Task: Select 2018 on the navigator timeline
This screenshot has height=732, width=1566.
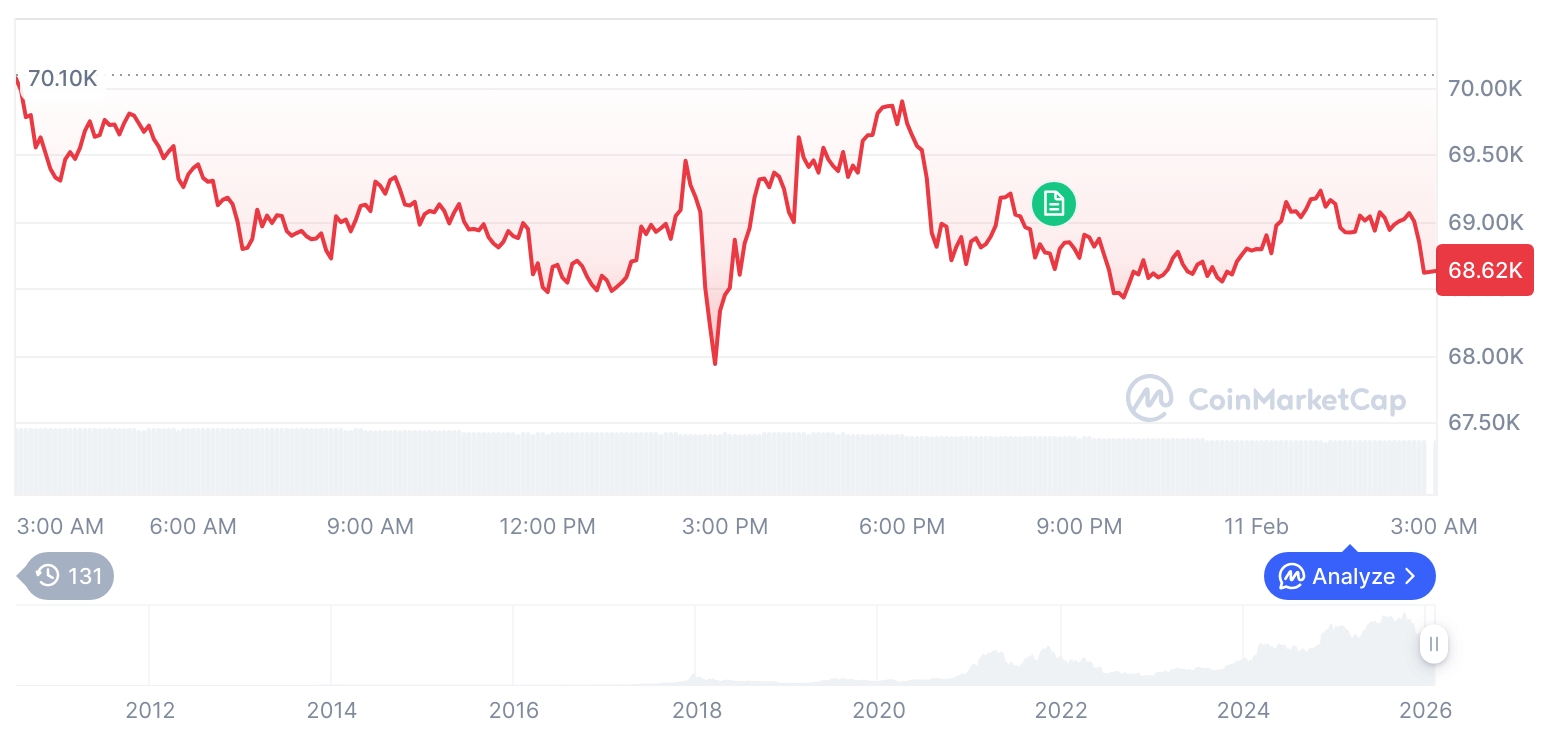Action: 697,711
